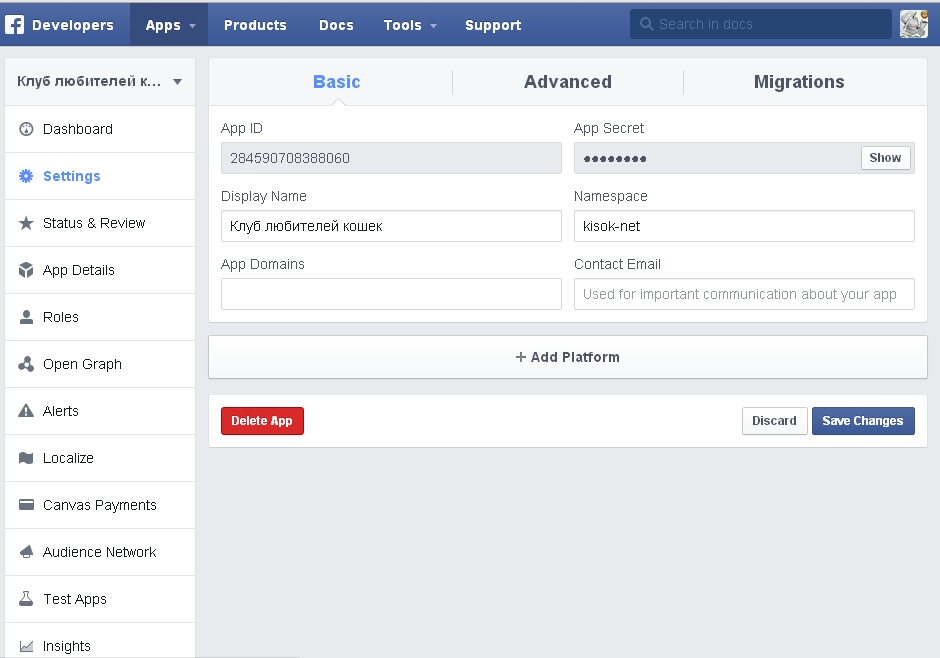Click the Insights chart icon
Screen dimensions: 940x658
point(26,646)
